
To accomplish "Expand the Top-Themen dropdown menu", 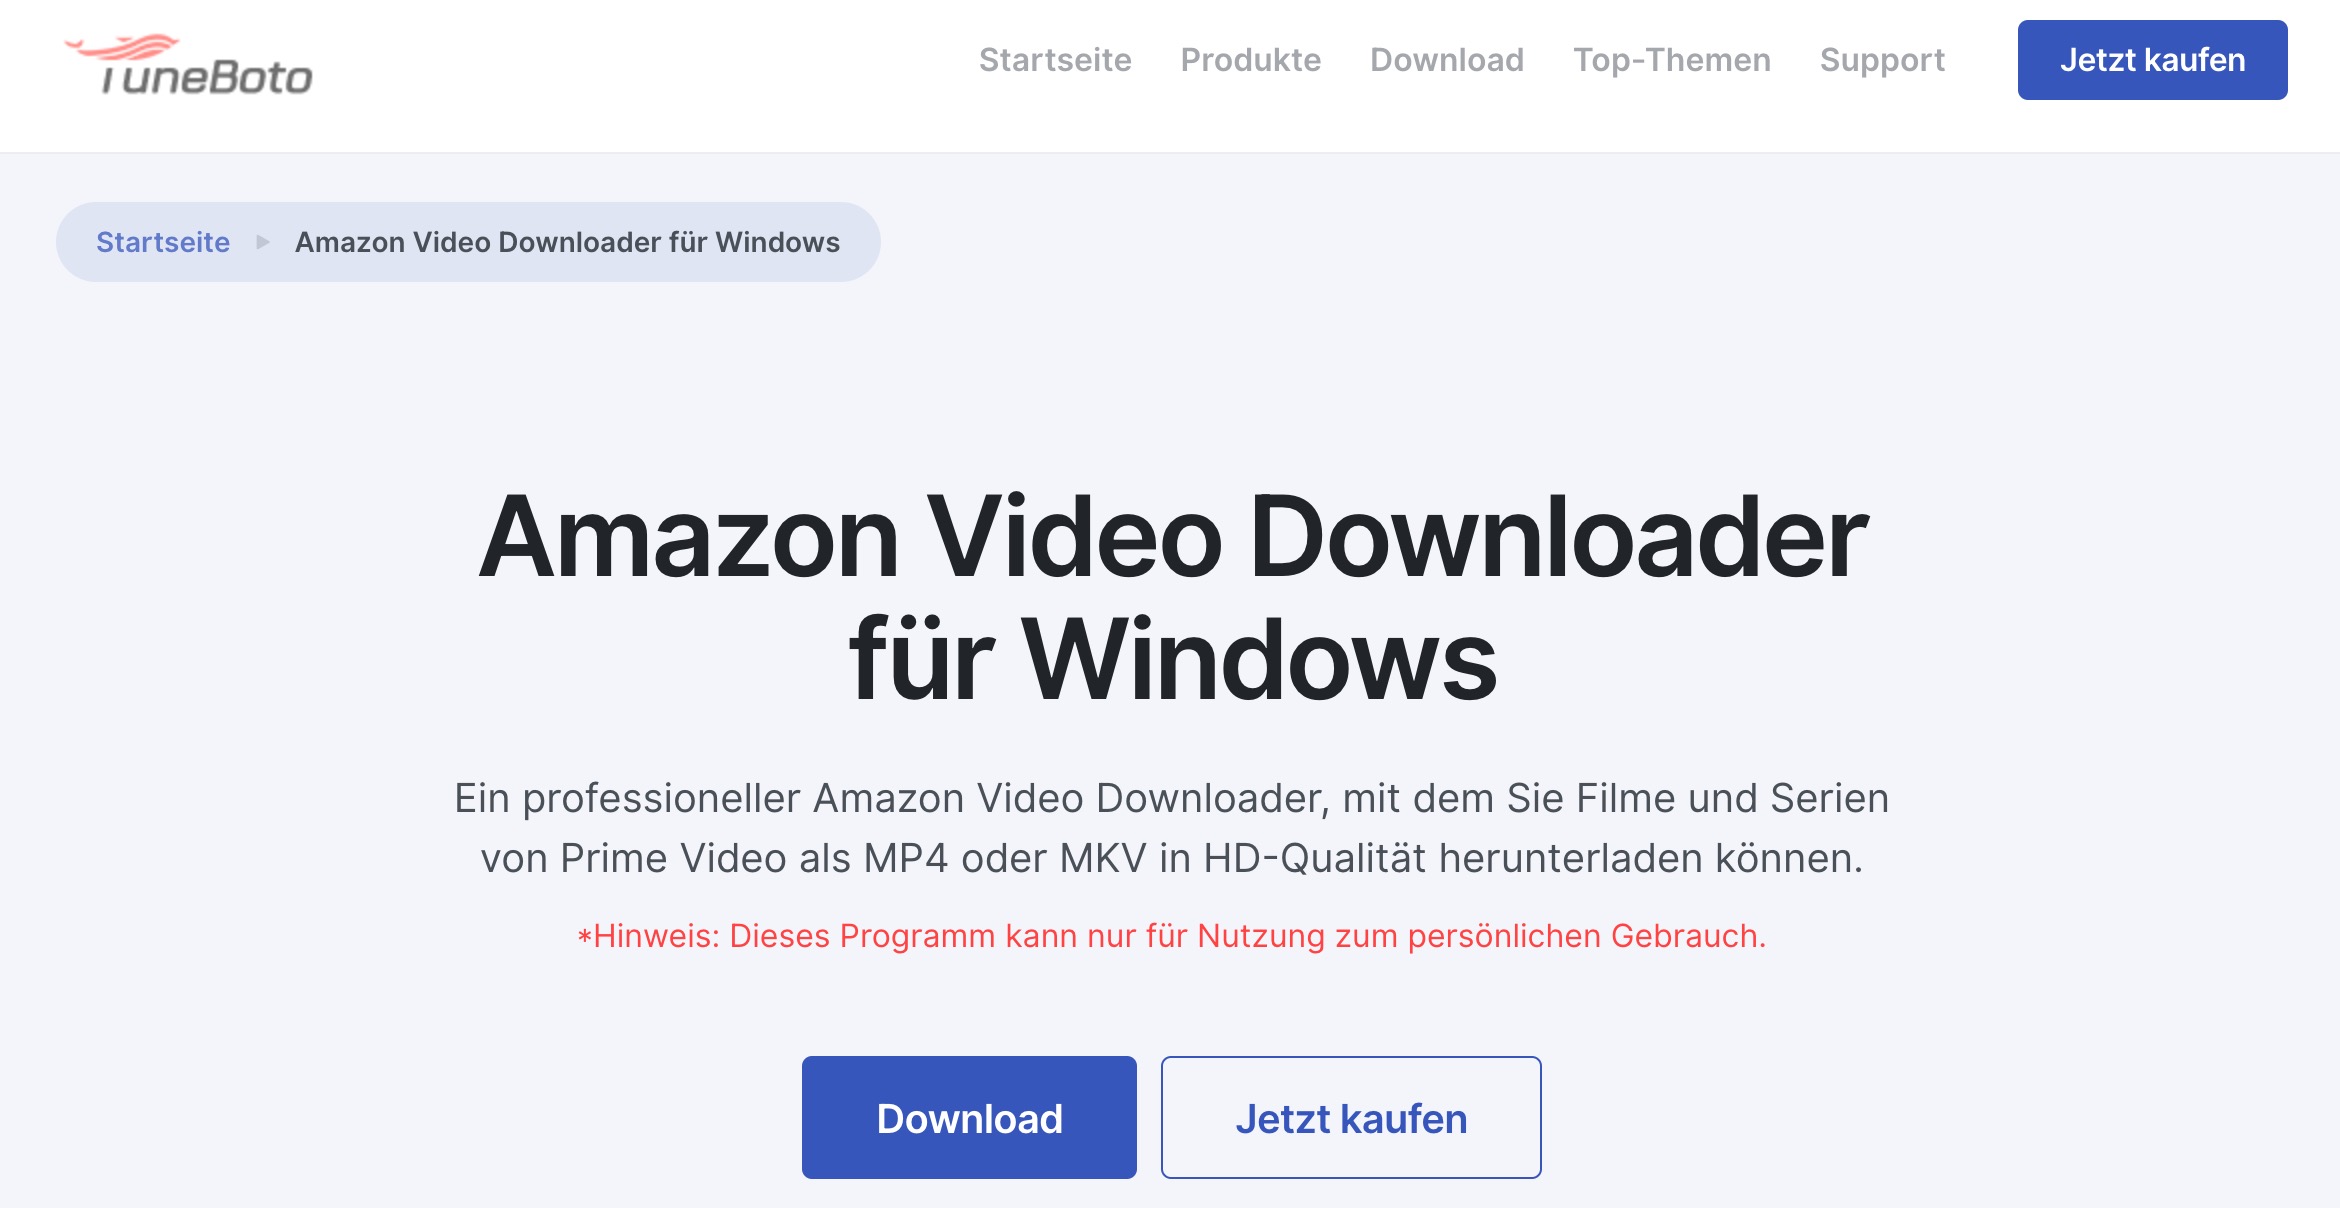I will coord(1670,59).
